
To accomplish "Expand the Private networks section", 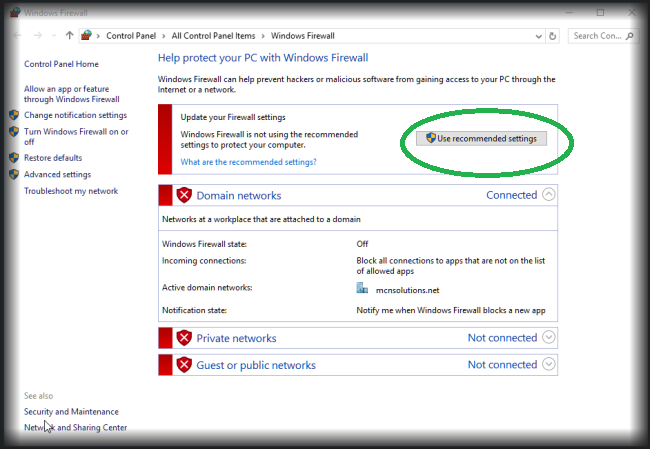I will 548,337.
